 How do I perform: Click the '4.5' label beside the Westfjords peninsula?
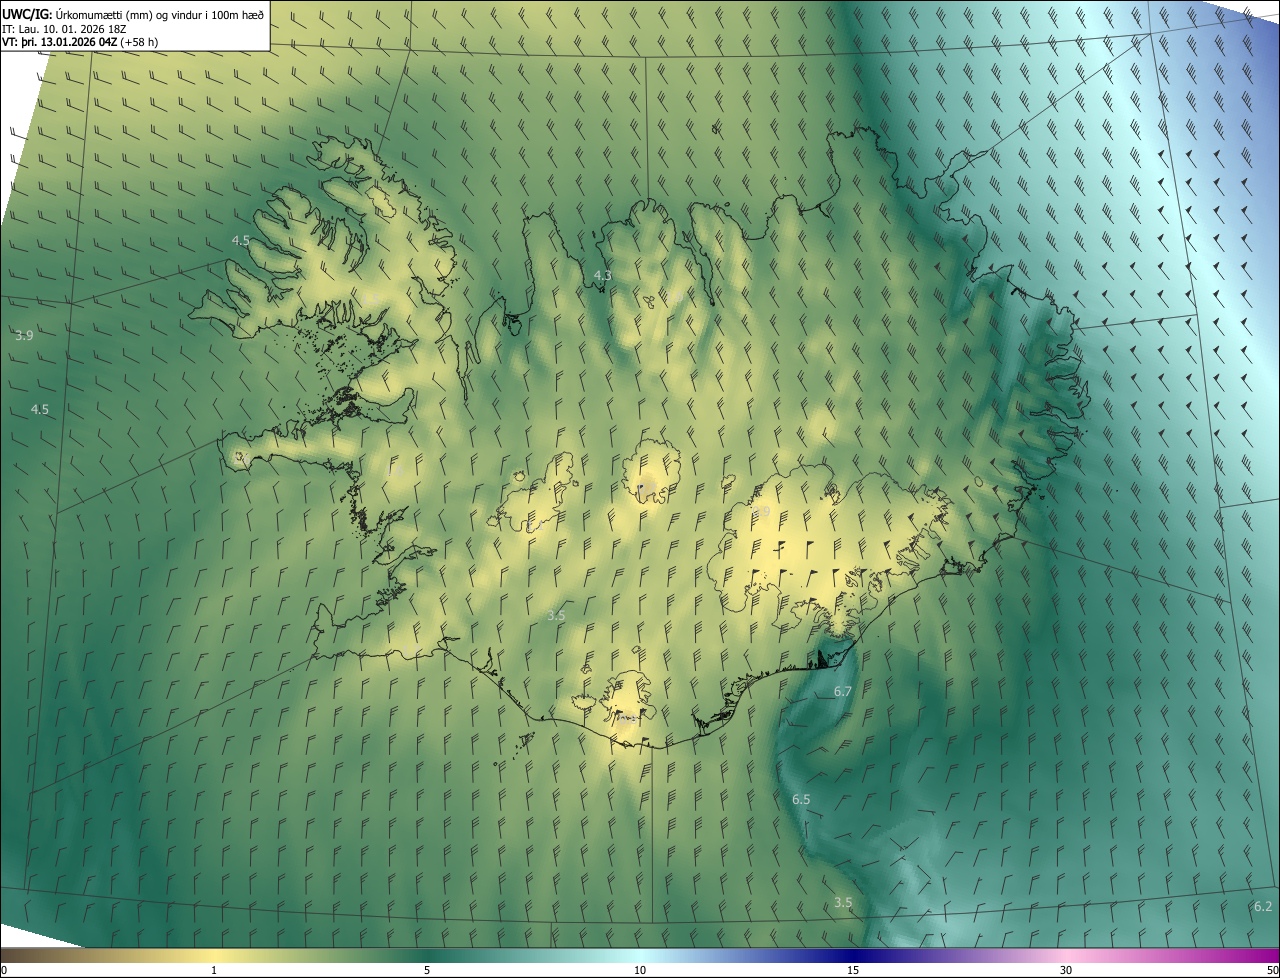(241, 241)
